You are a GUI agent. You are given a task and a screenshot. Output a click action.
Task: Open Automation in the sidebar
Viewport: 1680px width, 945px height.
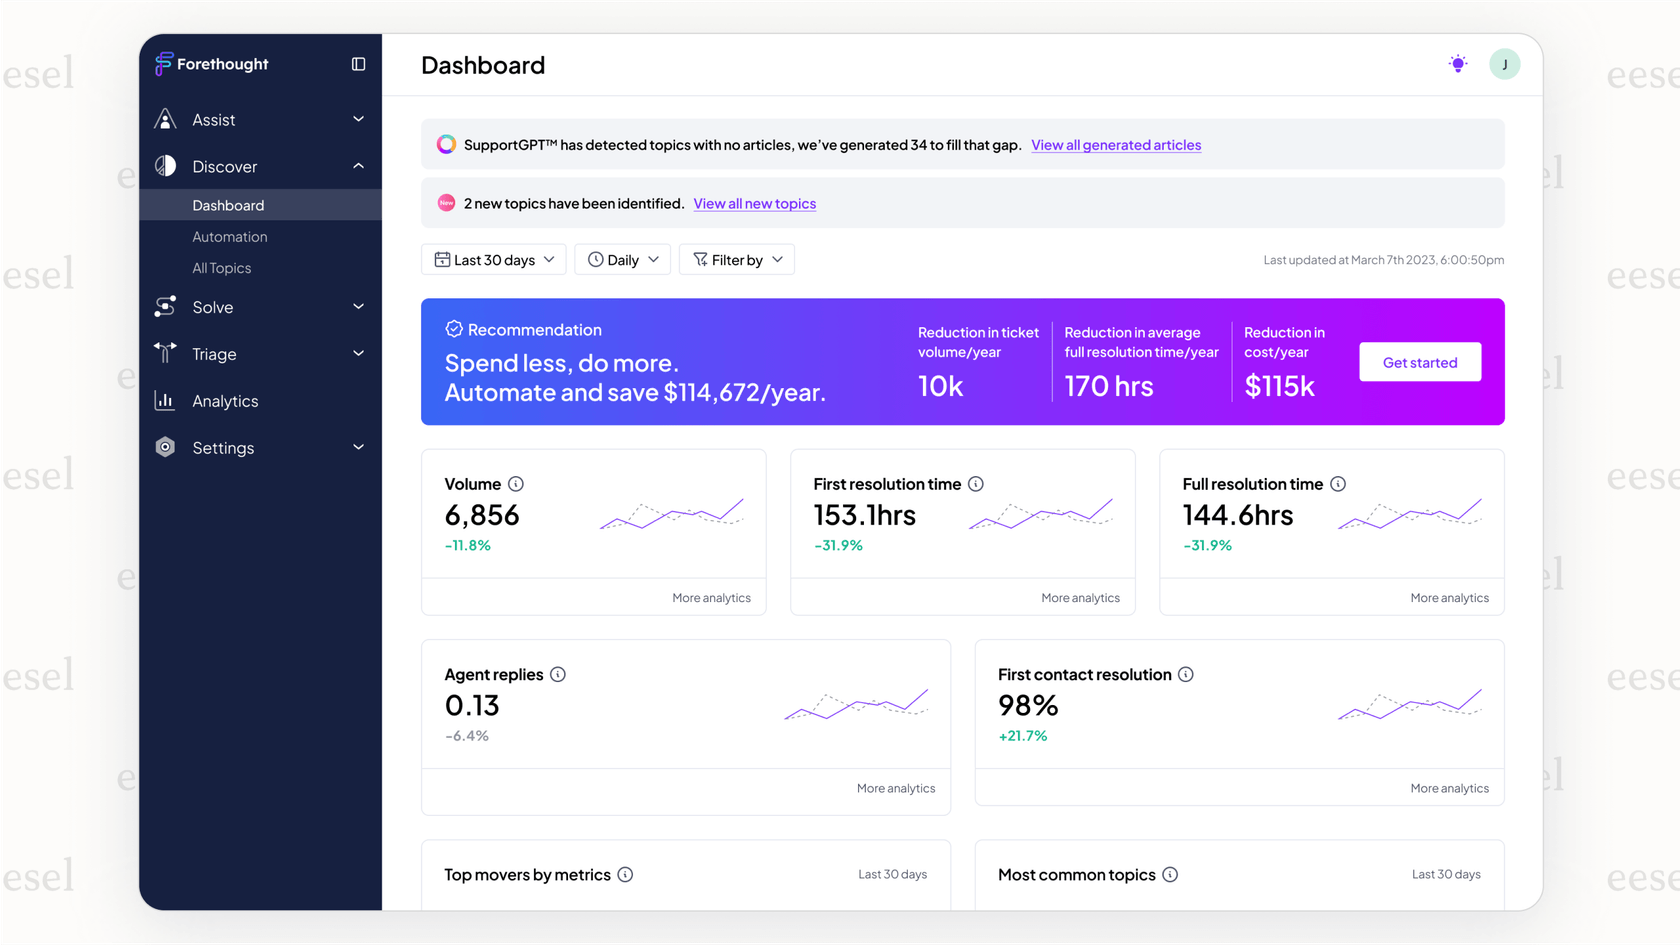click(x=230, y=237)
